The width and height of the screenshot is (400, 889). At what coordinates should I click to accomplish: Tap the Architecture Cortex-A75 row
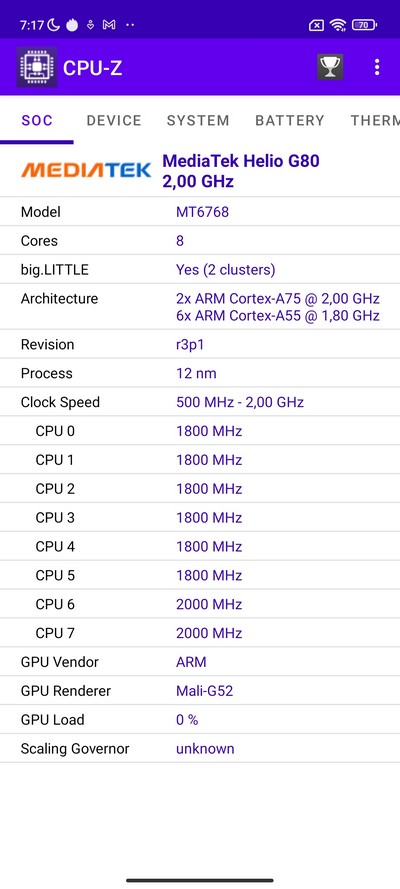[x=200, y=307]
